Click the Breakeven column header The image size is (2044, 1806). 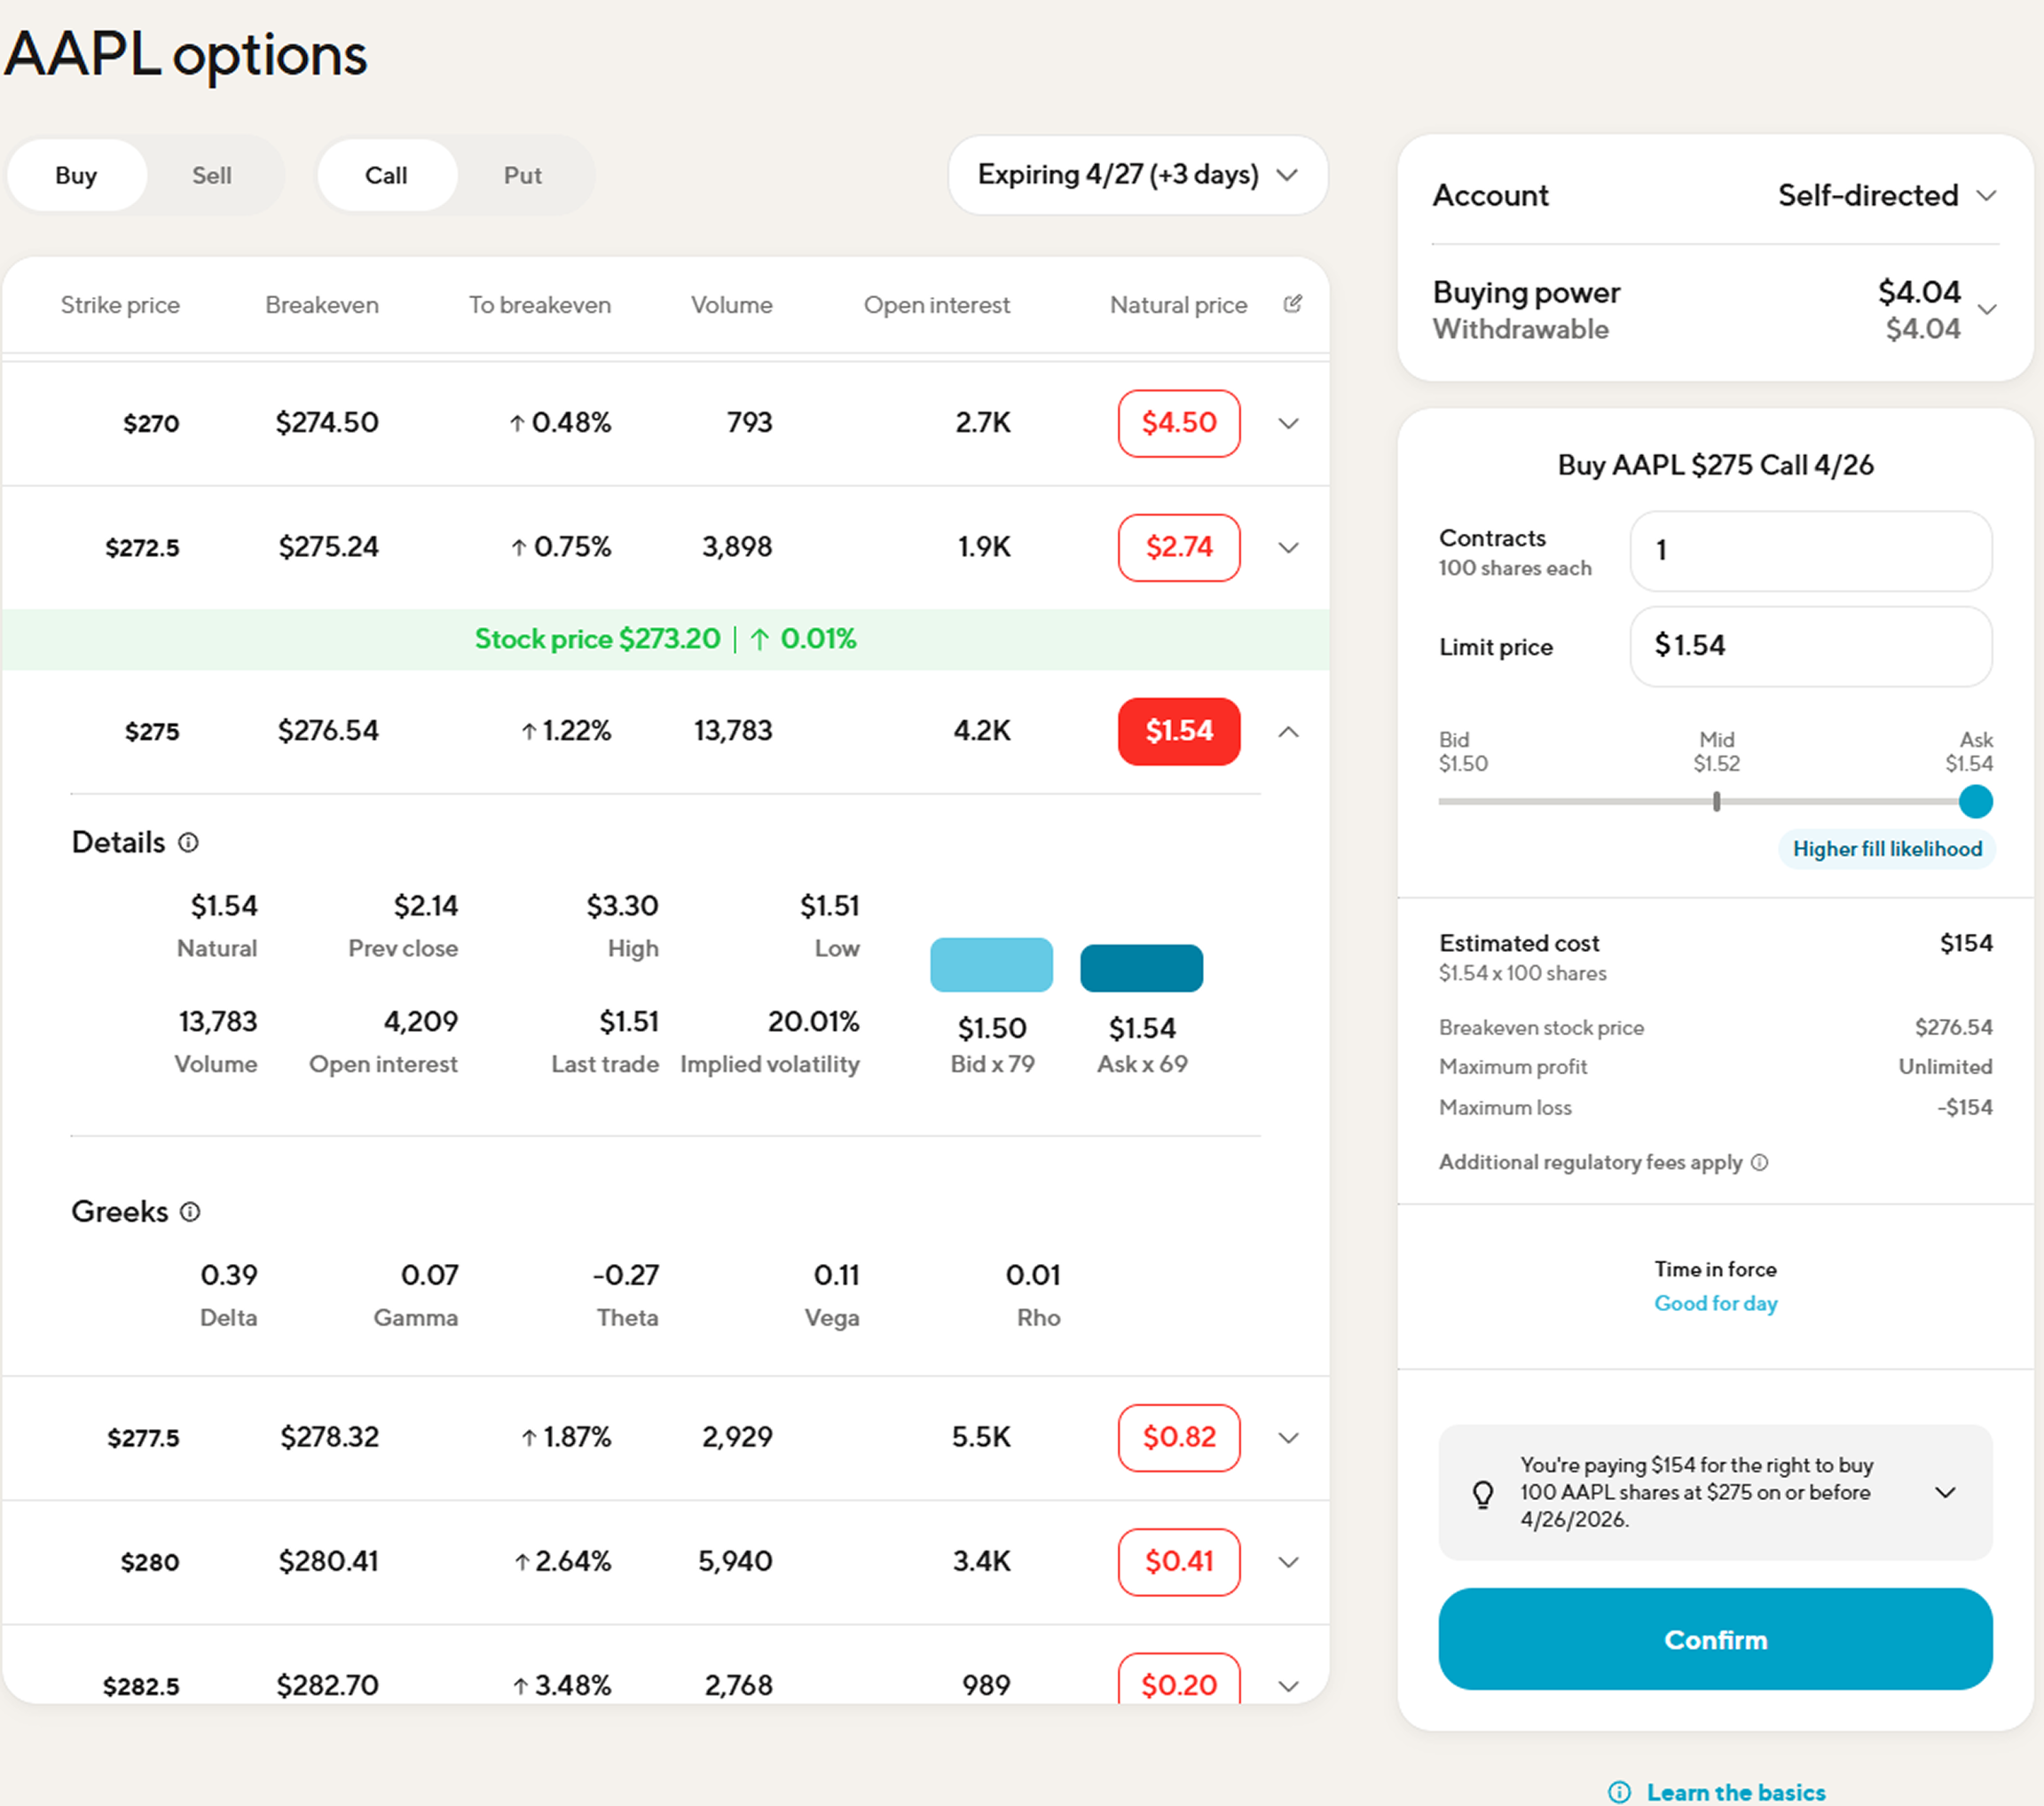(x=322, y=305)
